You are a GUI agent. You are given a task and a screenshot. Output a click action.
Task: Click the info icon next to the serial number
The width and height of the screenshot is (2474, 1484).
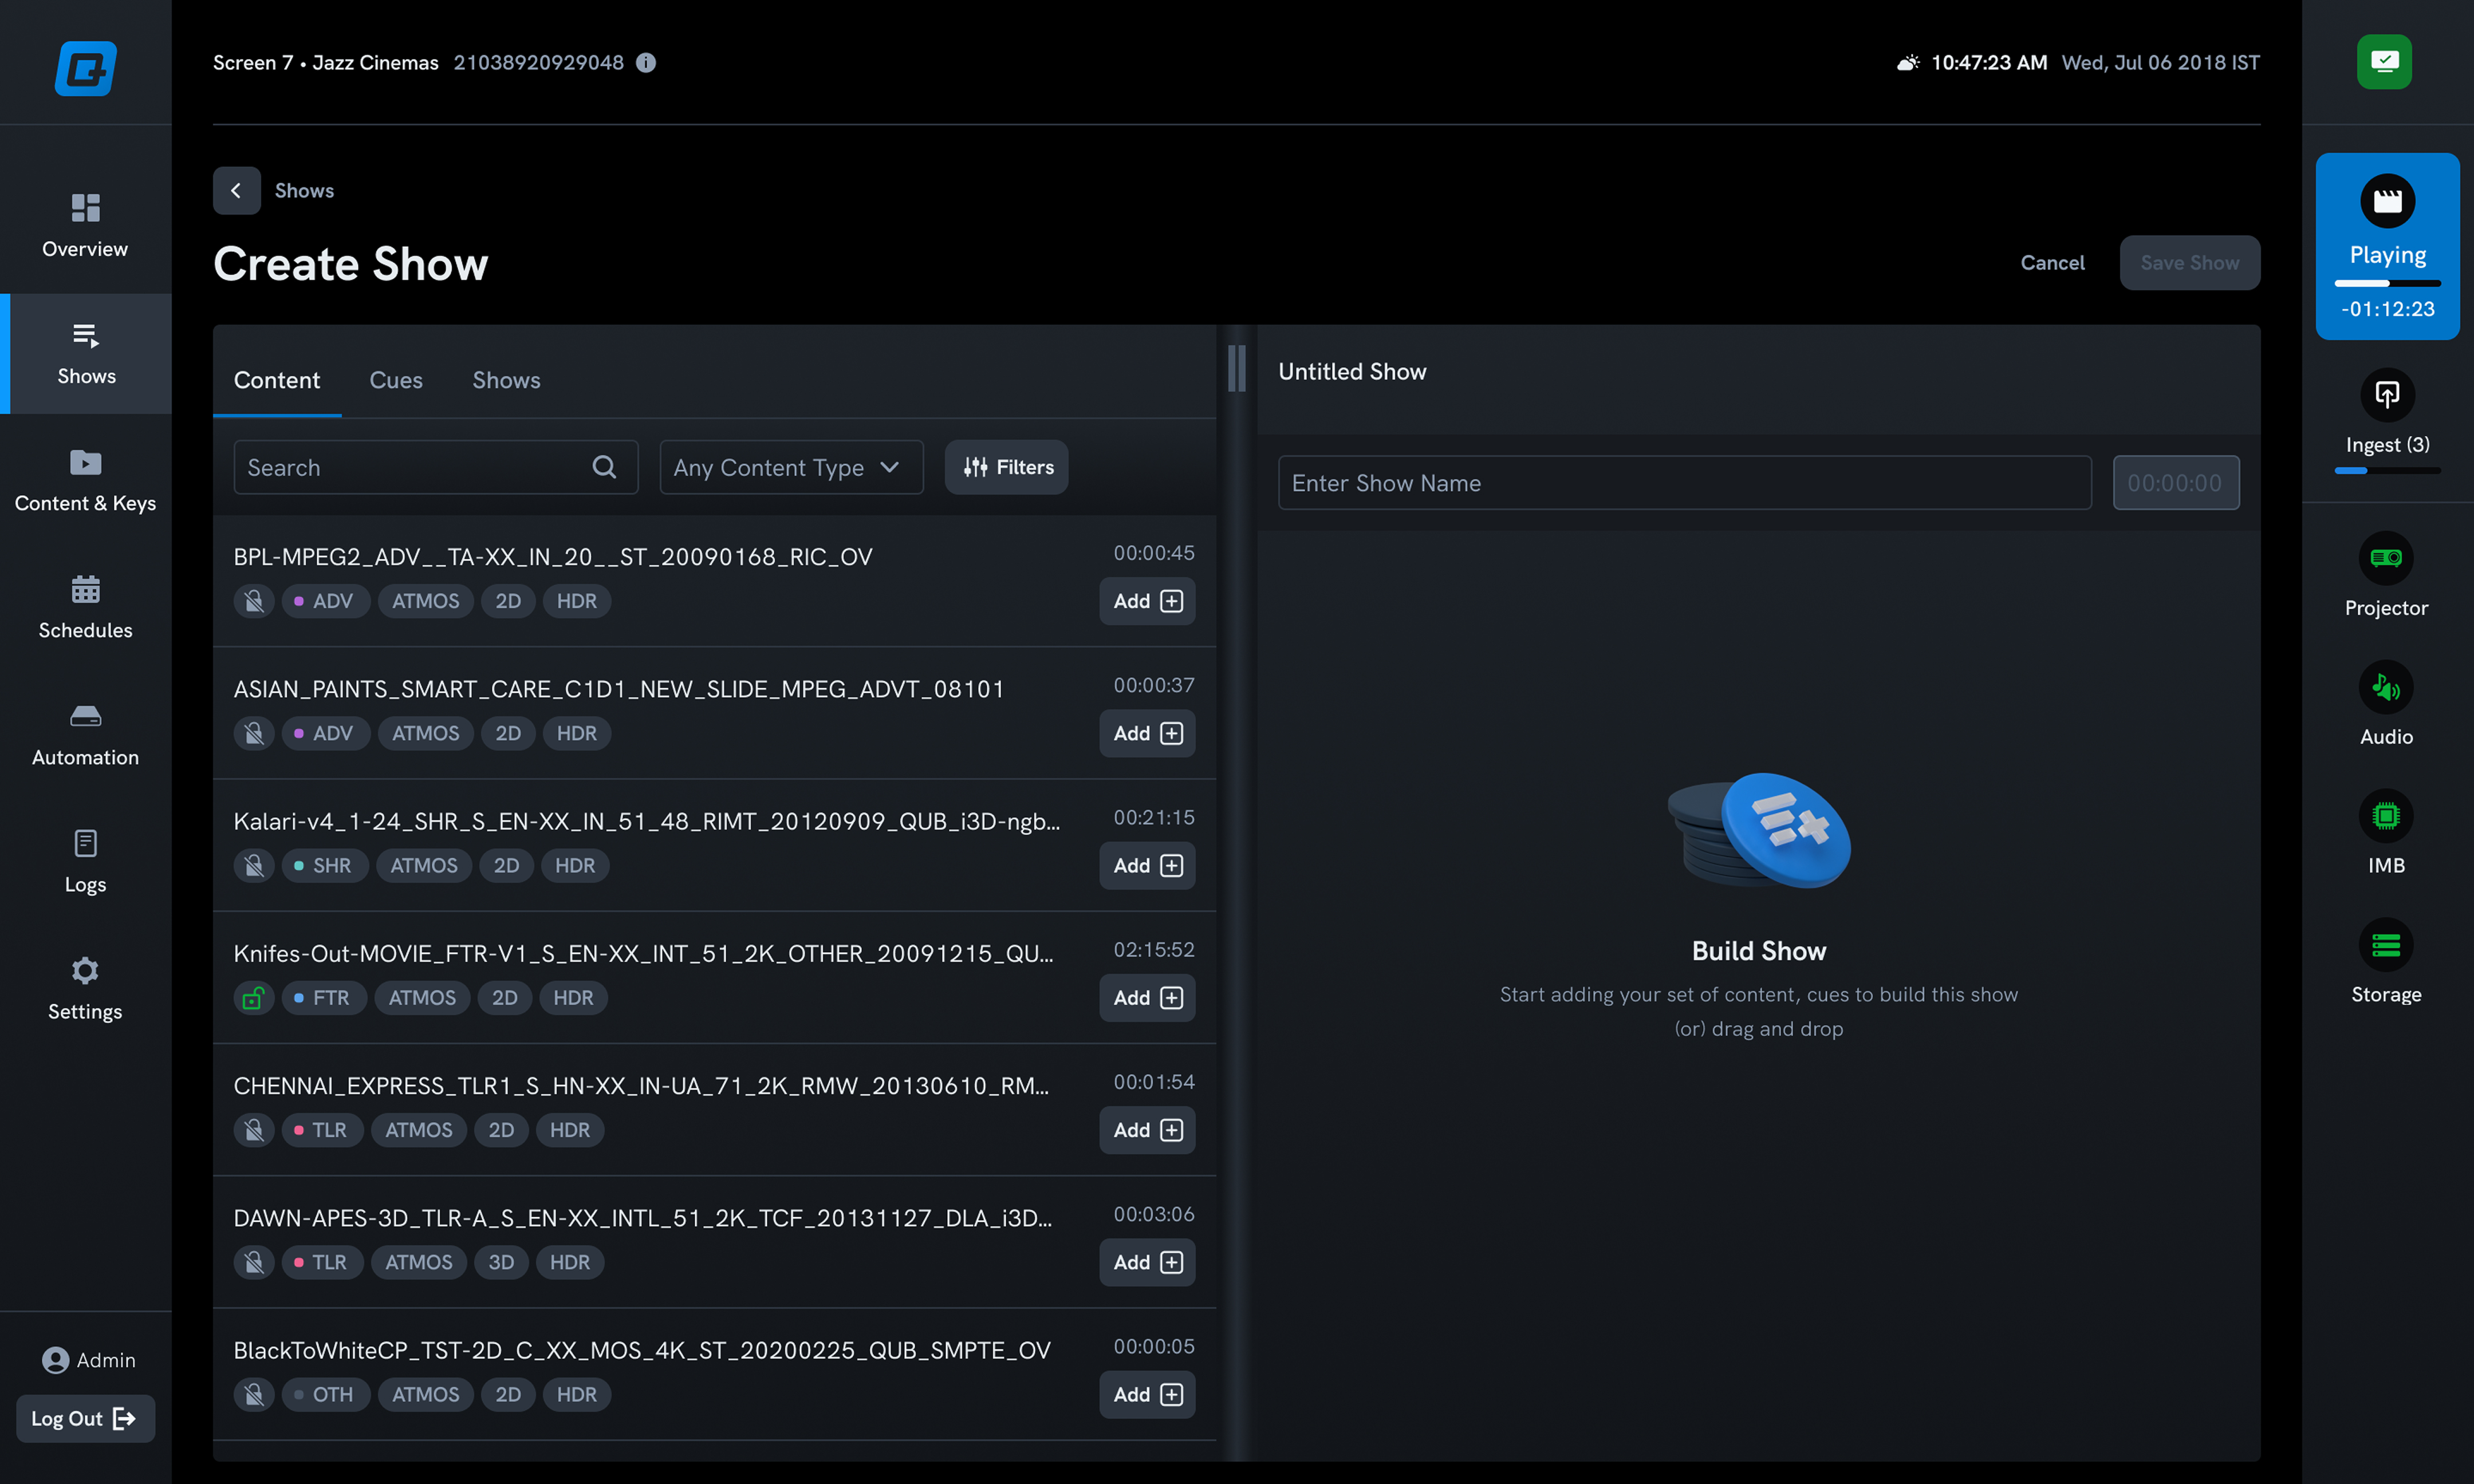point(646,63)
